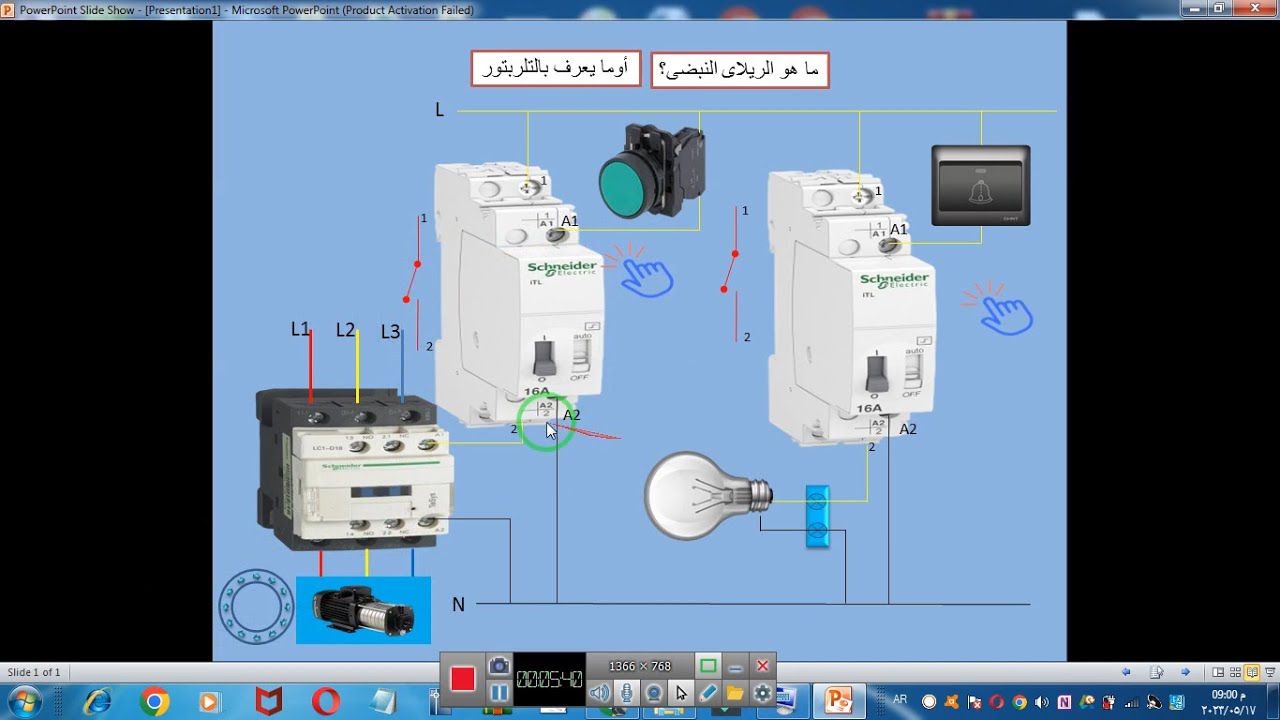Open the recorder pencil drawing tool

tap(708, 692)
